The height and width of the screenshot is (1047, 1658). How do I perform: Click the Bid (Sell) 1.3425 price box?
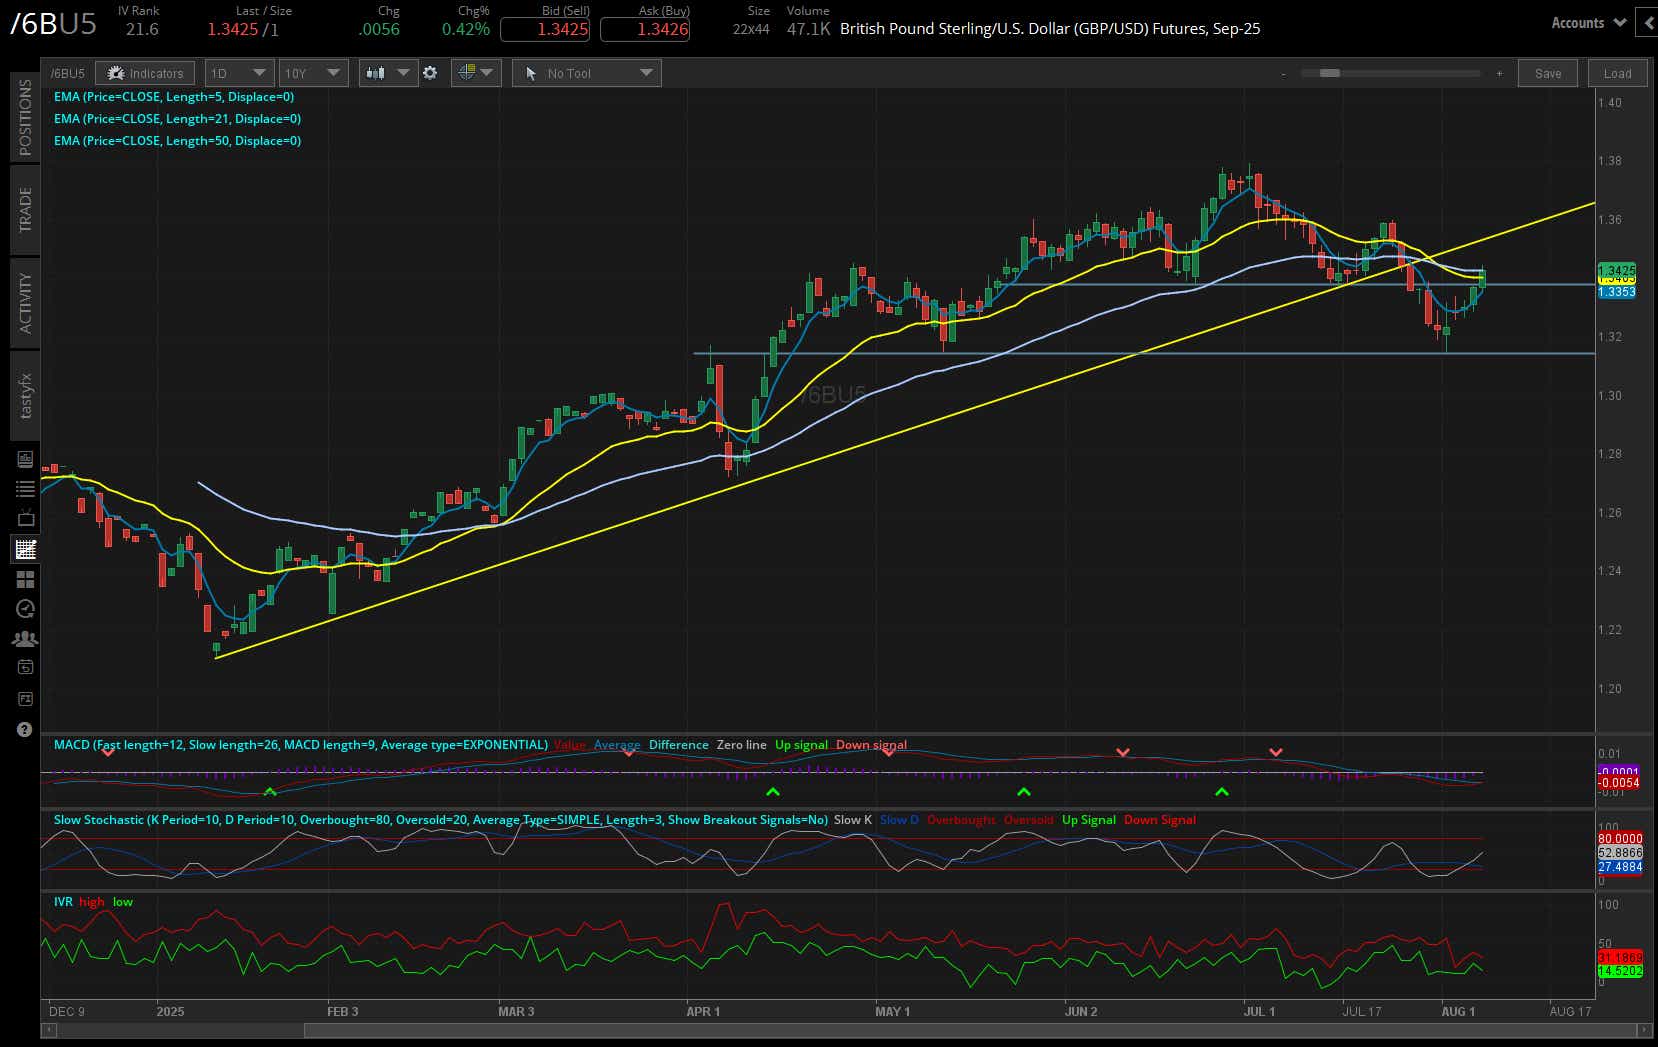click(x=545, y=29)
